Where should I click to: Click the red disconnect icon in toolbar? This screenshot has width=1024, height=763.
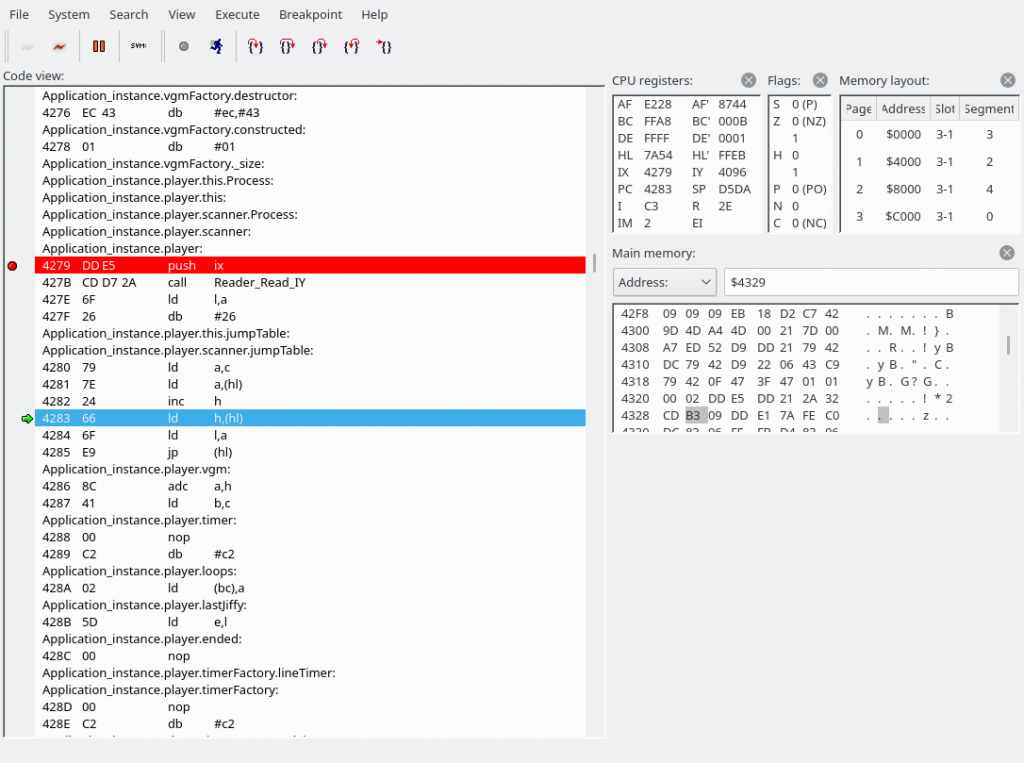pos(59,46)
